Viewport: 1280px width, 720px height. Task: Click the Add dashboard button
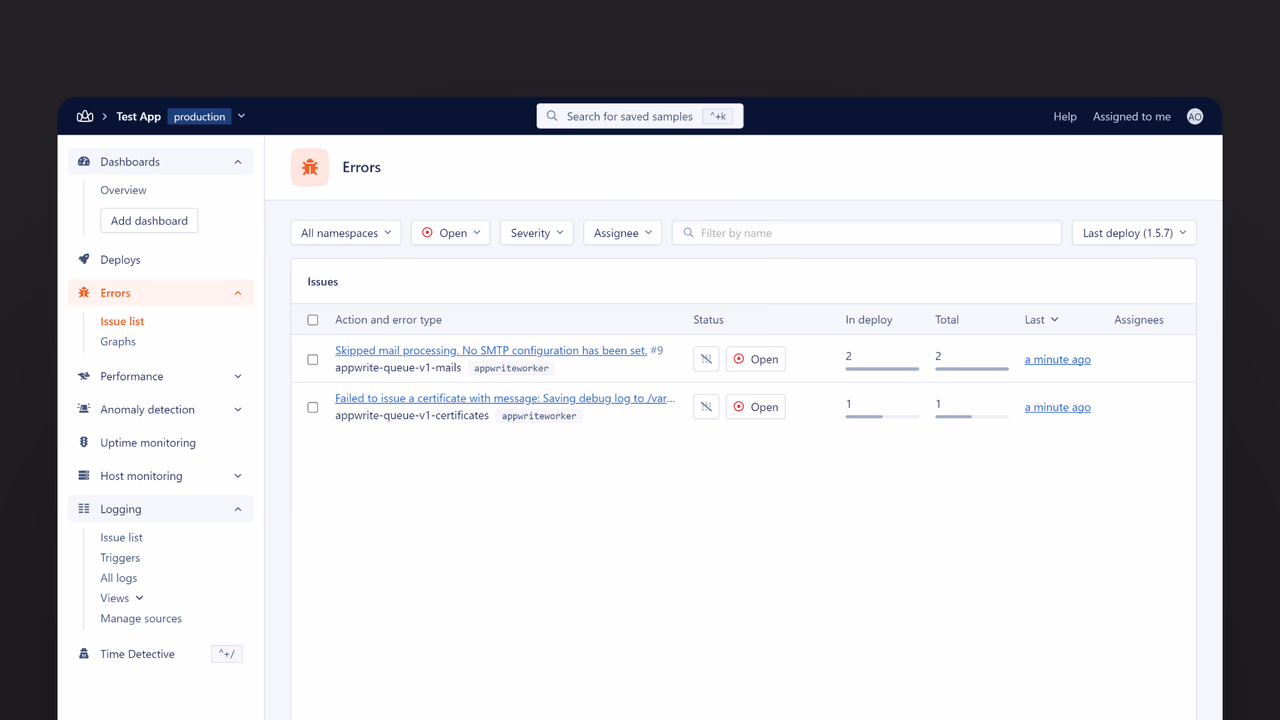pyautogui.click(x=149, y=221)
